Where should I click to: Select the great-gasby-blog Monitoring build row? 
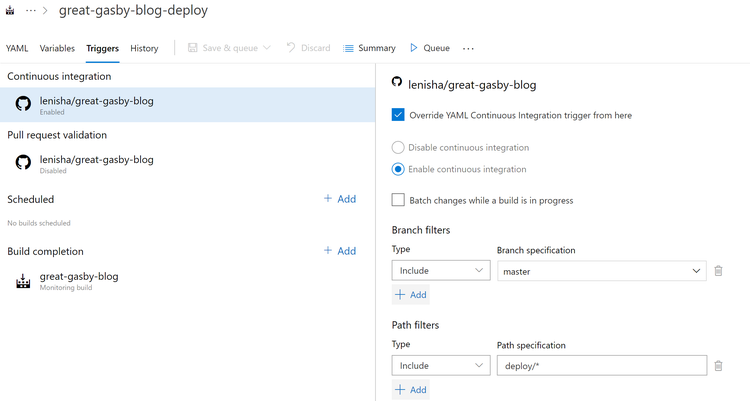[188, 281]
